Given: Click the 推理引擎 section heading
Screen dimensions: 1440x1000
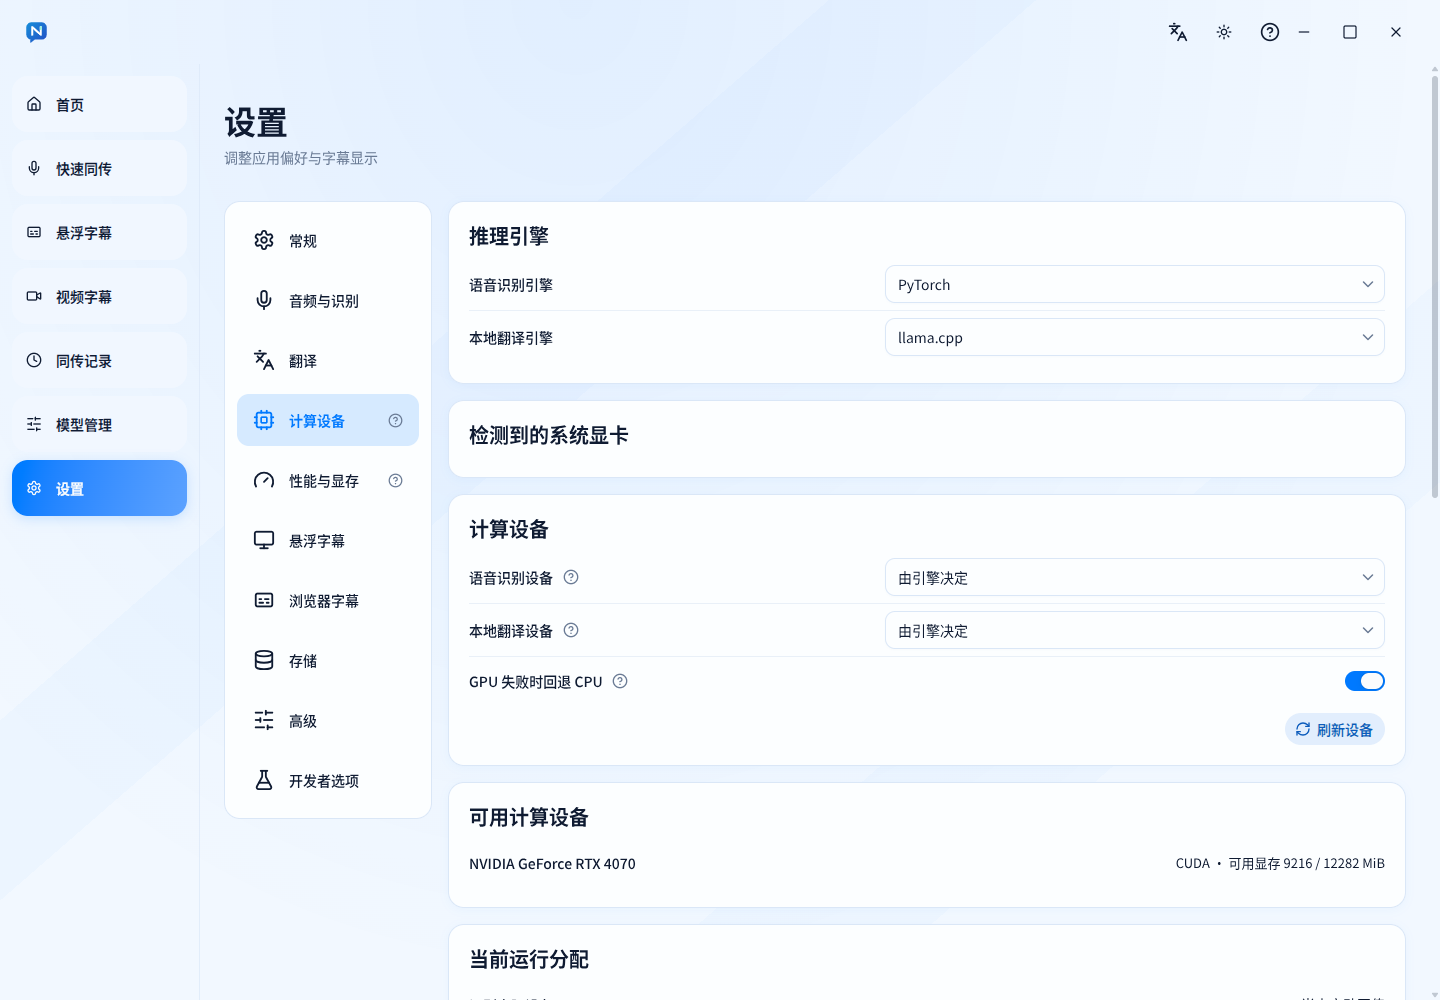Looking at the screenshot, I should [x=509, y=236].
